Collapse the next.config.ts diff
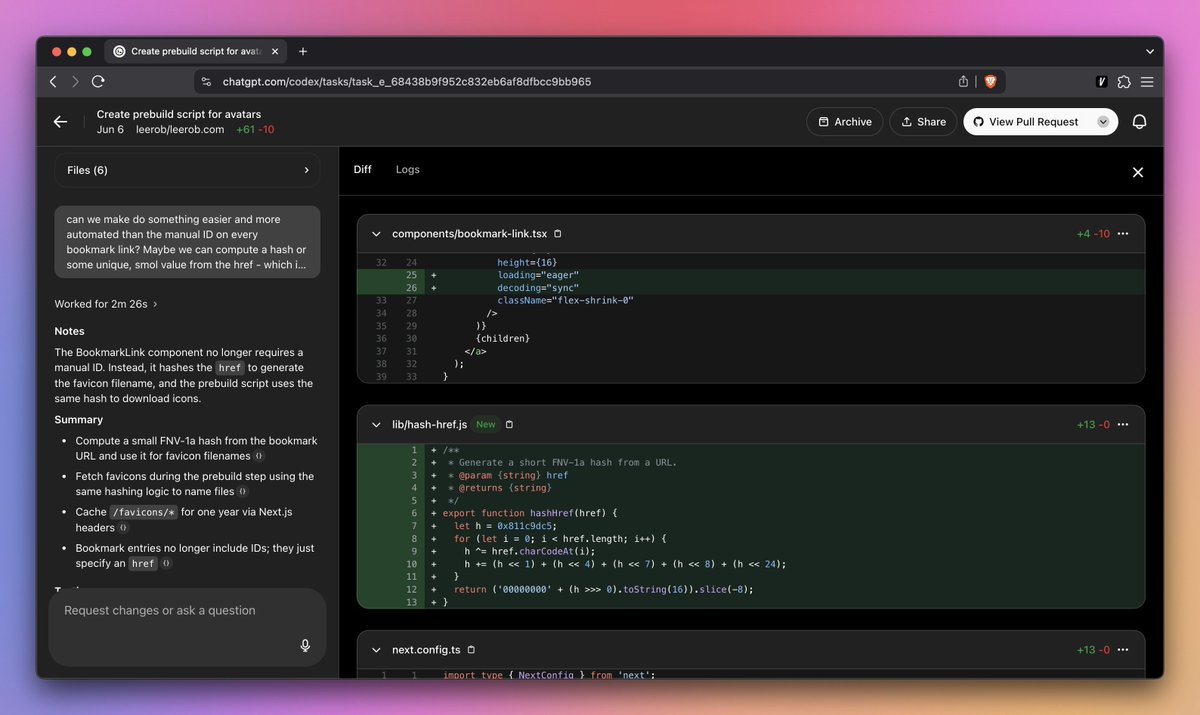 [x=376, y=650]
